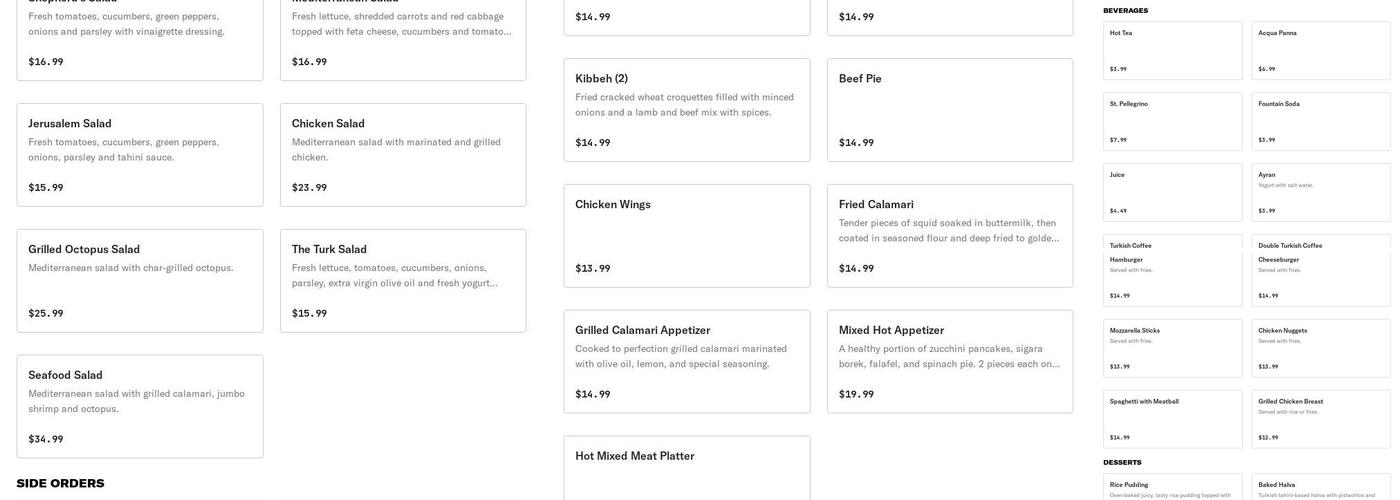Open the Mozzarella Sticks item
This screenshot has height=500, width=1400.
[x=1173, y=348]
